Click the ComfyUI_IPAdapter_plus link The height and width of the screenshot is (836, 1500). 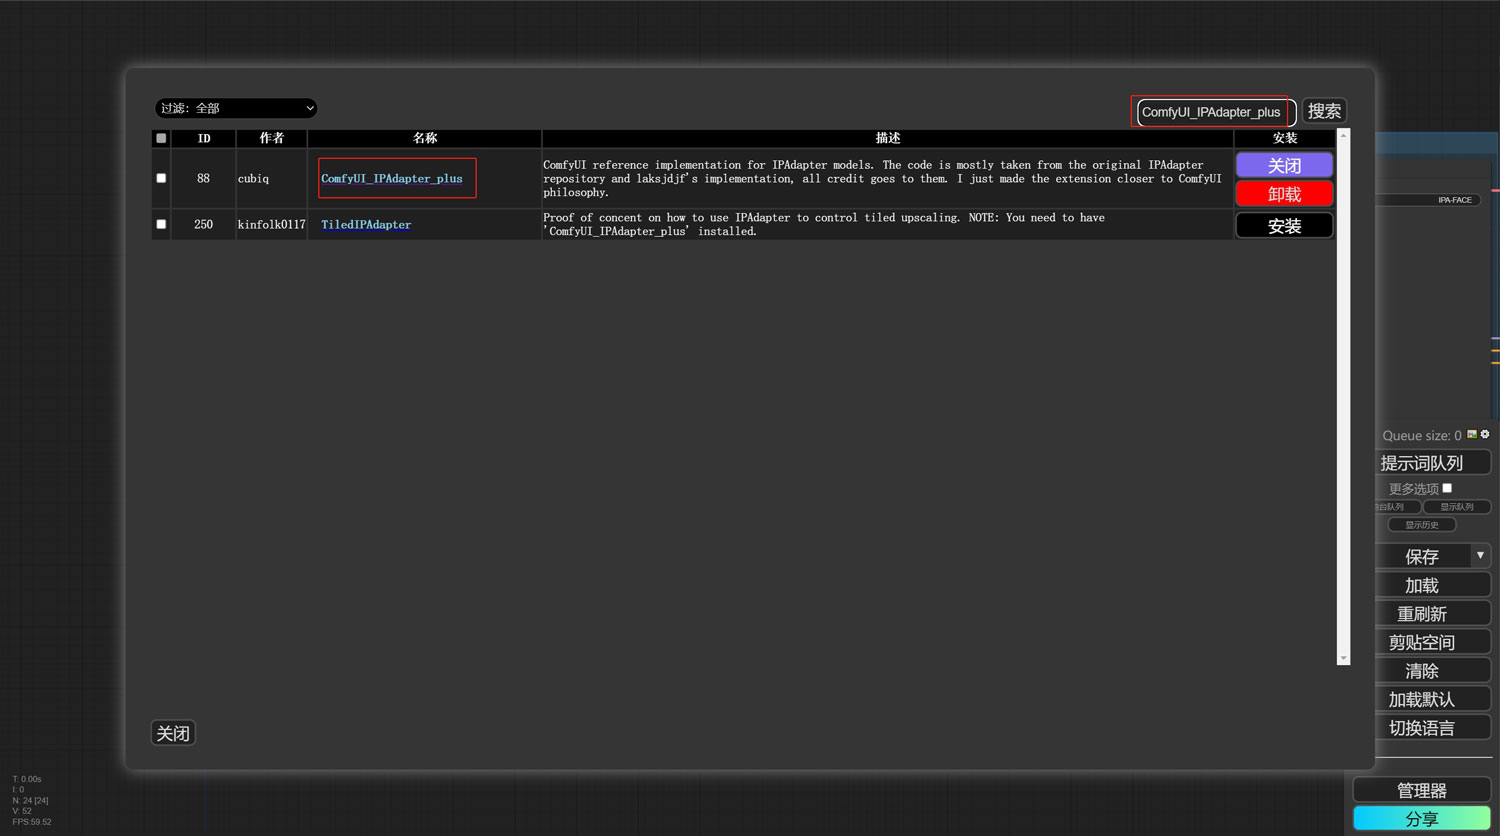coord(392,178)
